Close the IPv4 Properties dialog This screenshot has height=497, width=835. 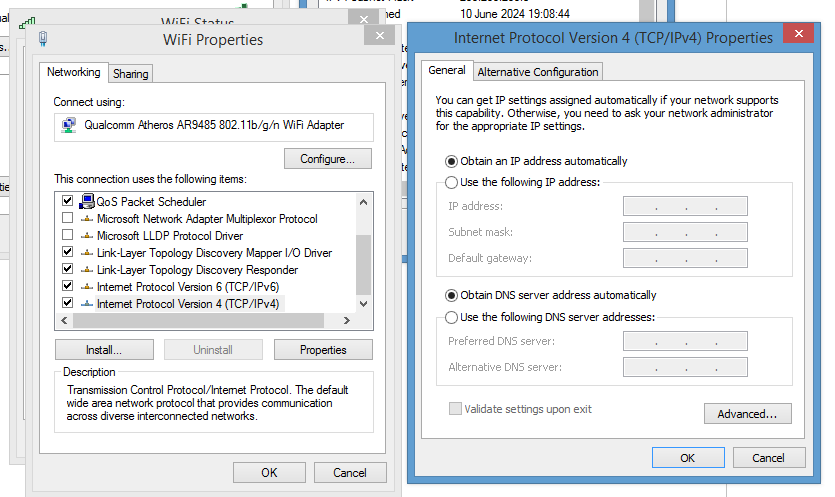click(x=799, y=34)
